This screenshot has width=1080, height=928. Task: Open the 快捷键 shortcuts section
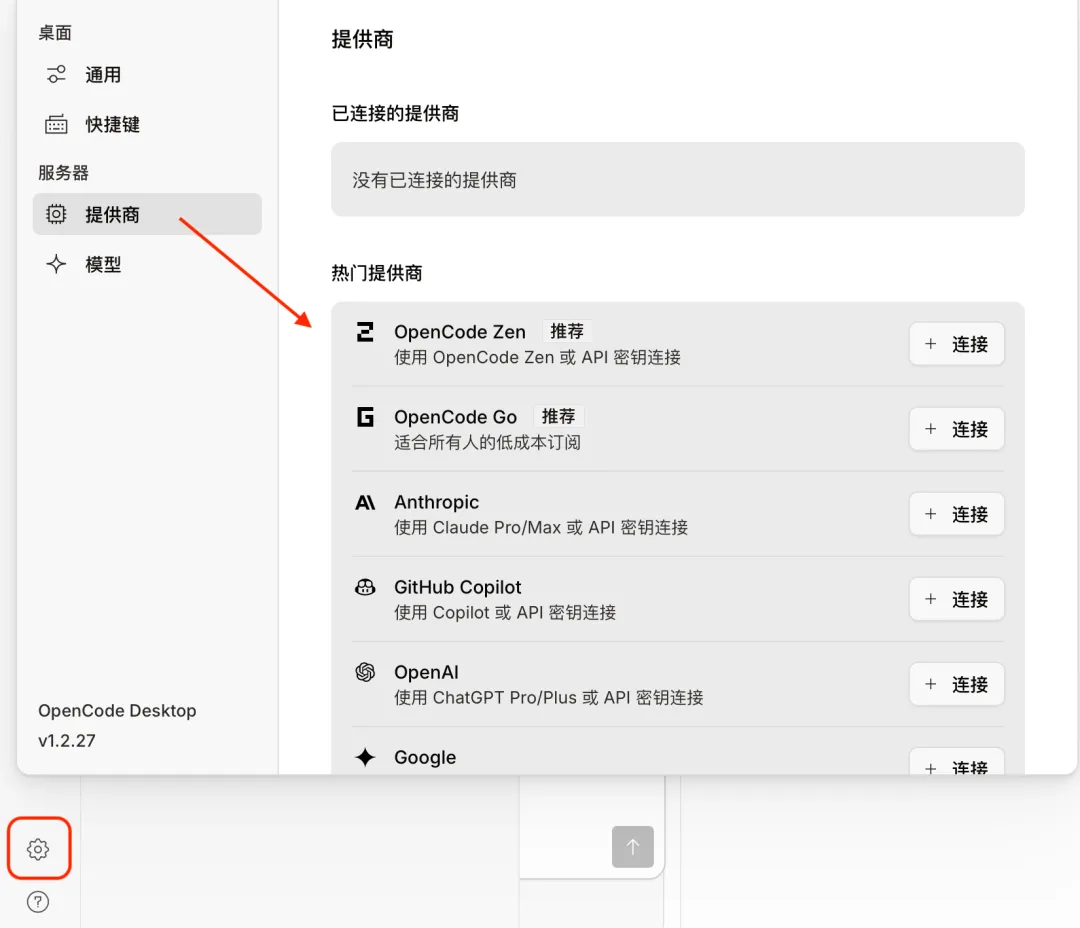(x=147, y=124)
